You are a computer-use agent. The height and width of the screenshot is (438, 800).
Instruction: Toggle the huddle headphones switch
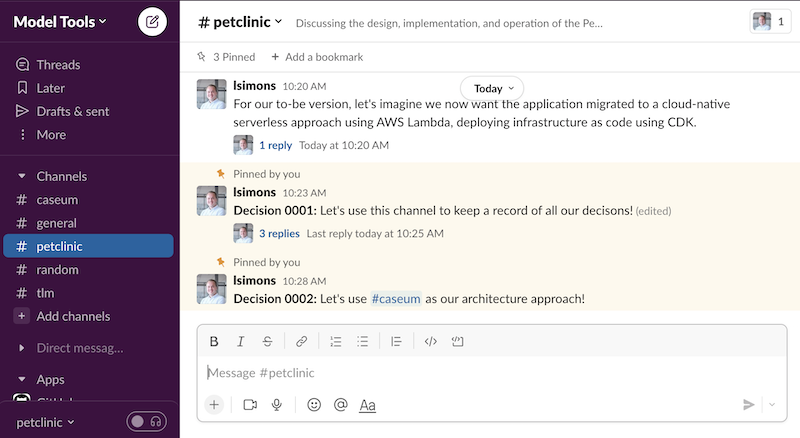(x=146, y=422)
